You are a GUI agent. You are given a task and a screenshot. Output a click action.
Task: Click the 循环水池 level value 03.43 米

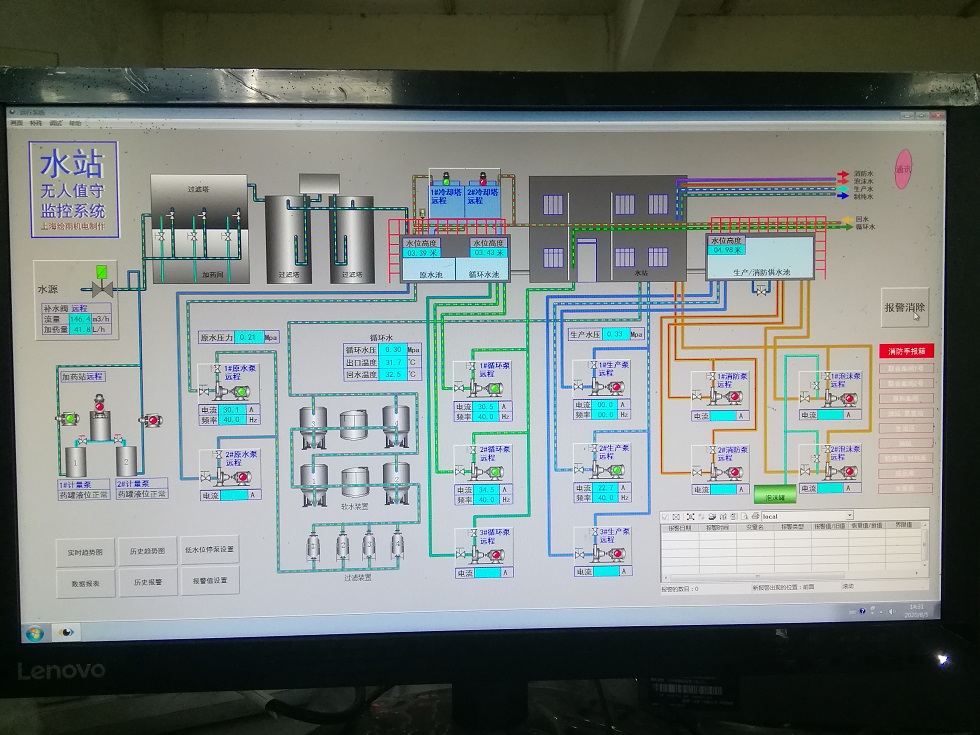point(488,252)
